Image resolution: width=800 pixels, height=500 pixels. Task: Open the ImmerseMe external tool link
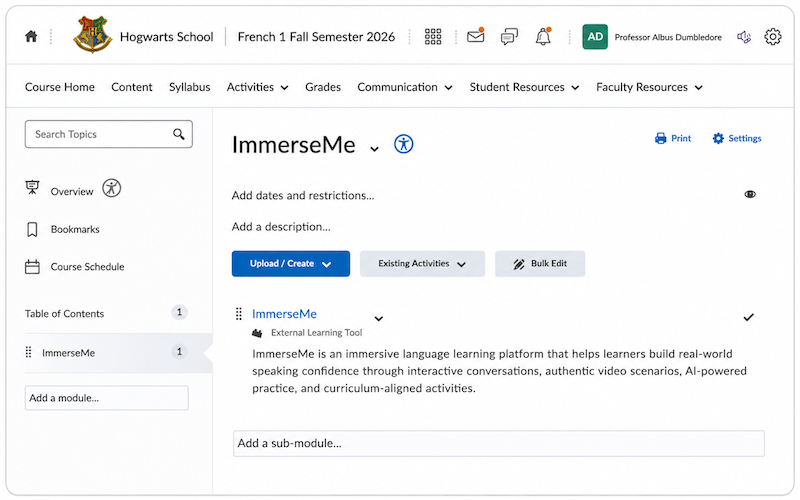point(284,314)
